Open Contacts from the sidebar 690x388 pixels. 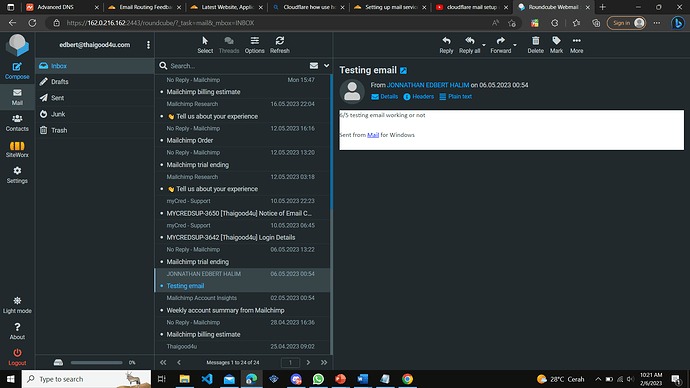(17, 123)
